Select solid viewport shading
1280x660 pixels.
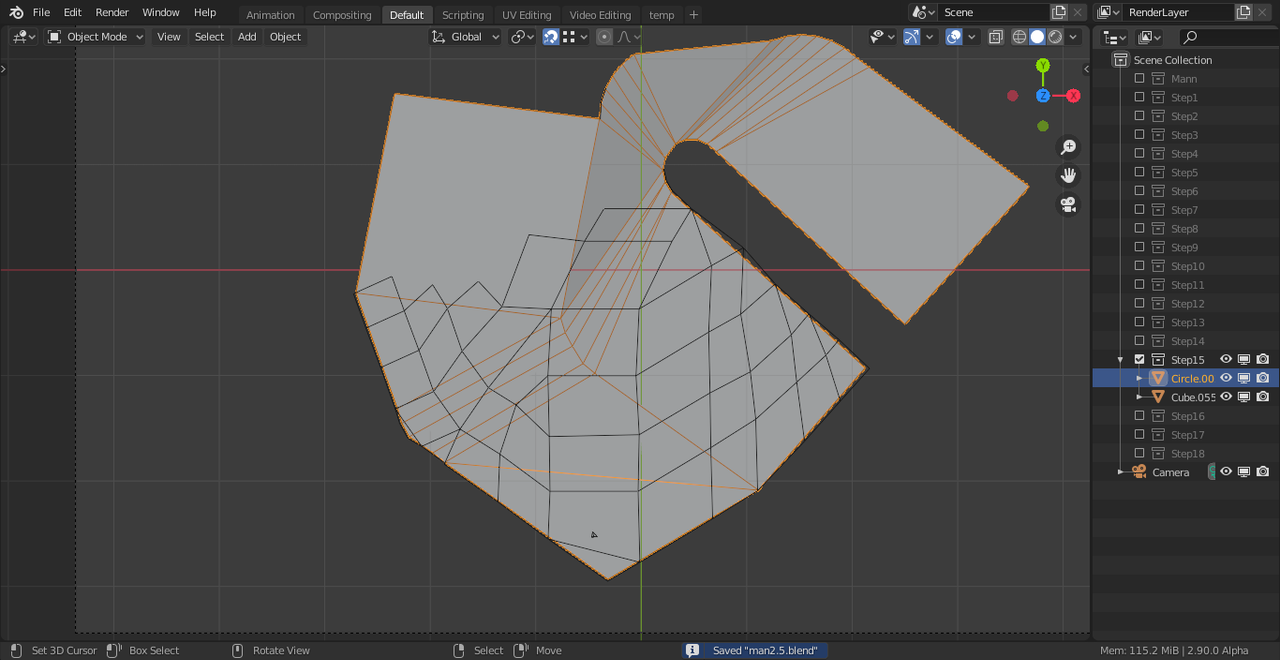[x=1037, y=37]
